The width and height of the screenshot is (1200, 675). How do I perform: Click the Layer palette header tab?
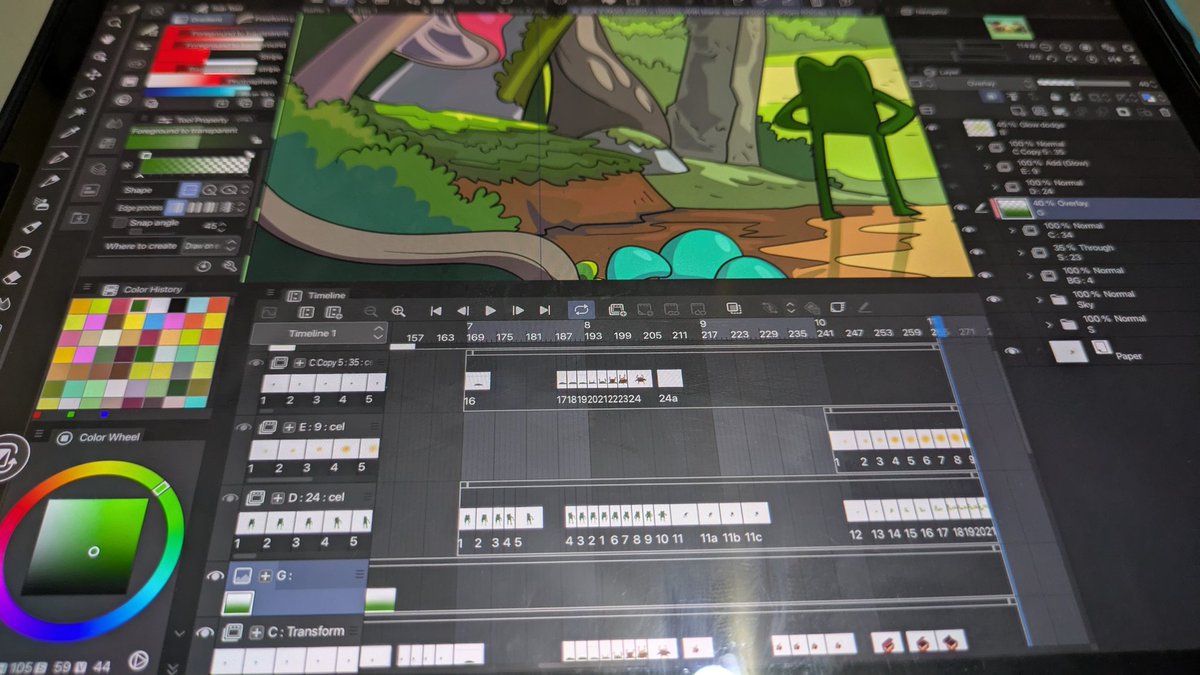click(x=946, y=70)
